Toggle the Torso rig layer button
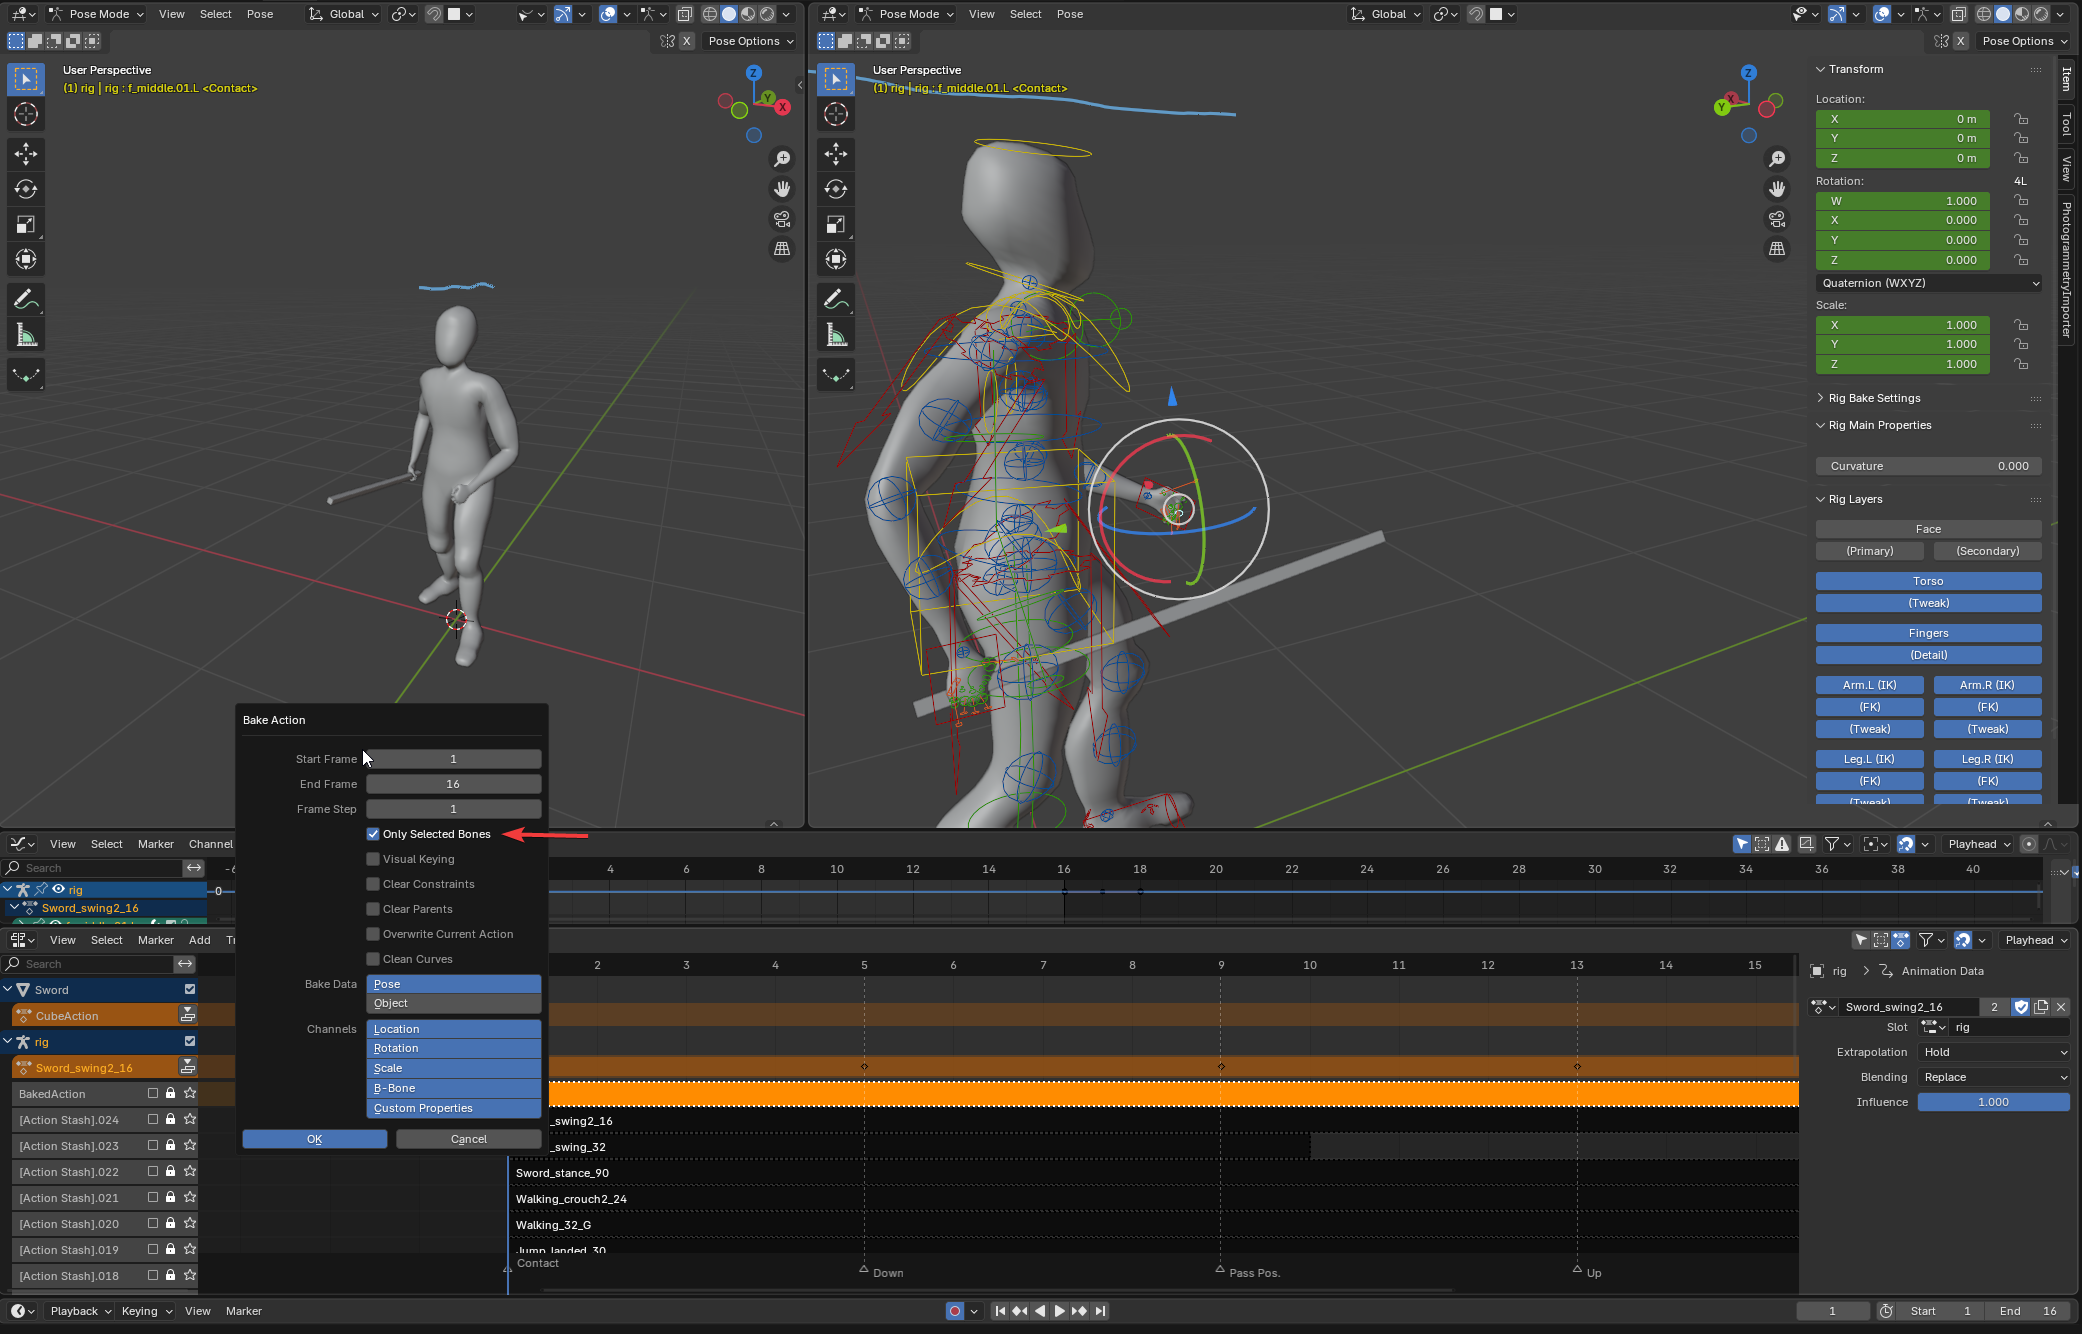The image size is (2082, 1334). point(1927,581)
